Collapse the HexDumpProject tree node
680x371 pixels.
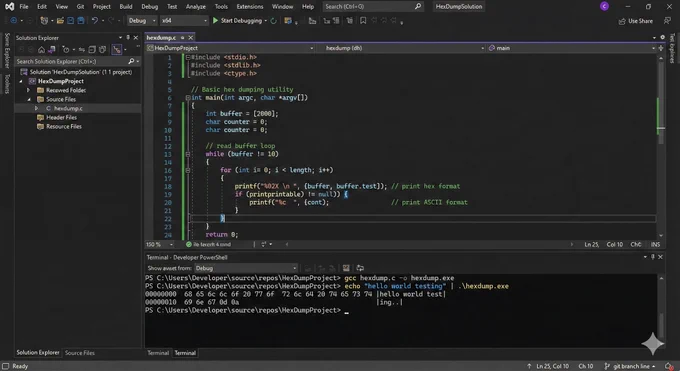pyautogui.click(x=21, y=81)
